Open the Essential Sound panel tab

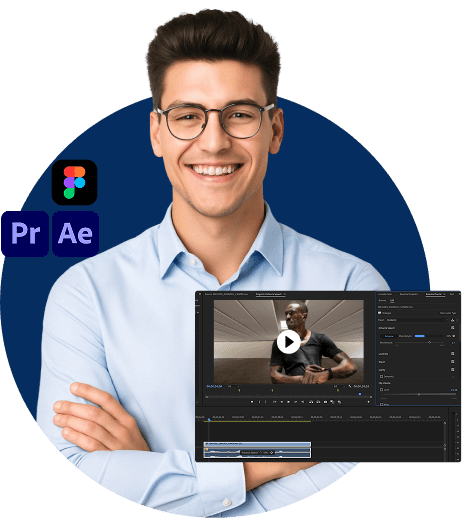434,294
